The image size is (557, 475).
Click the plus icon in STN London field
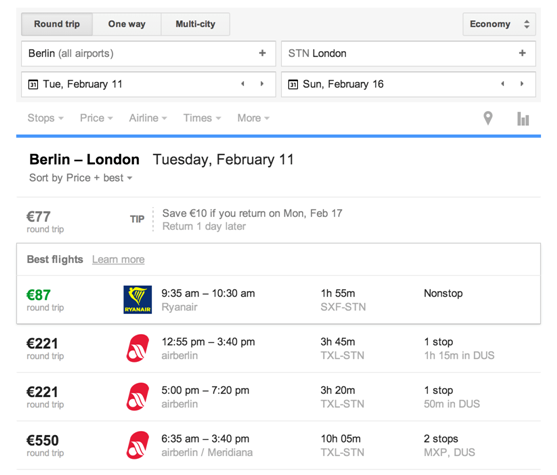(522, 53)
